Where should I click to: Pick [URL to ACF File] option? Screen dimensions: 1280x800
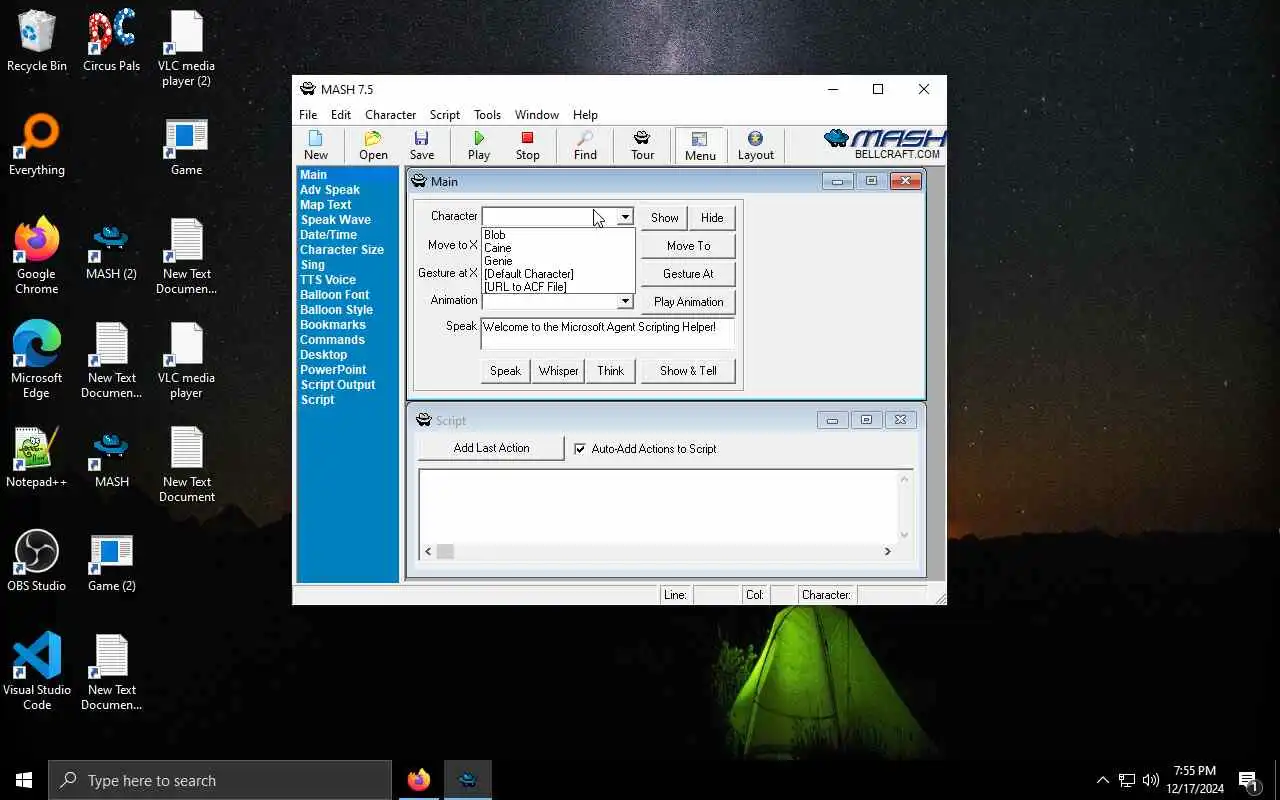(x=558, y=287)
